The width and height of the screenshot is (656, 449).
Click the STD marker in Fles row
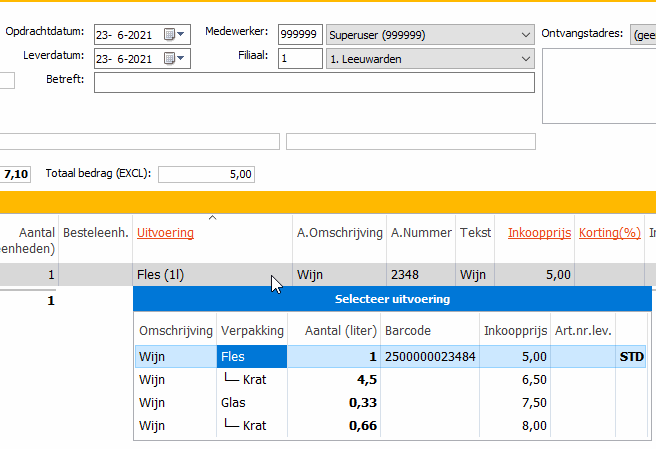(x=631, y=357)
